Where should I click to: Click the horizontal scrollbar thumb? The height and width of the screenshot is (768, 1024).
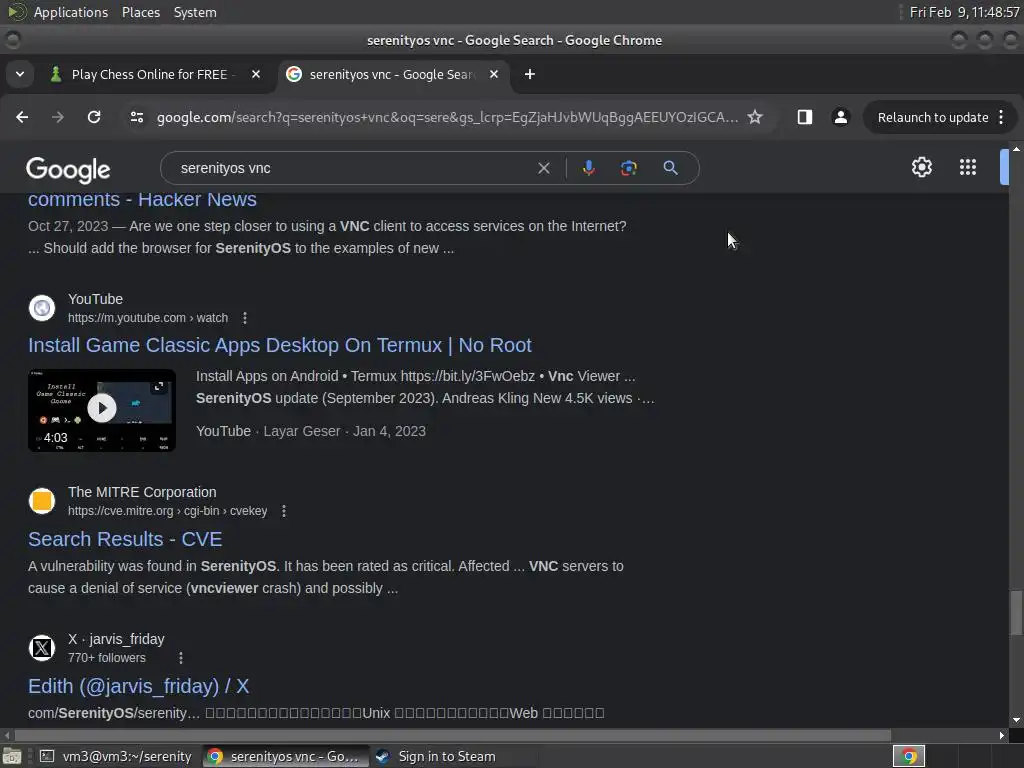pyautogui.click(x=453, y=735)
